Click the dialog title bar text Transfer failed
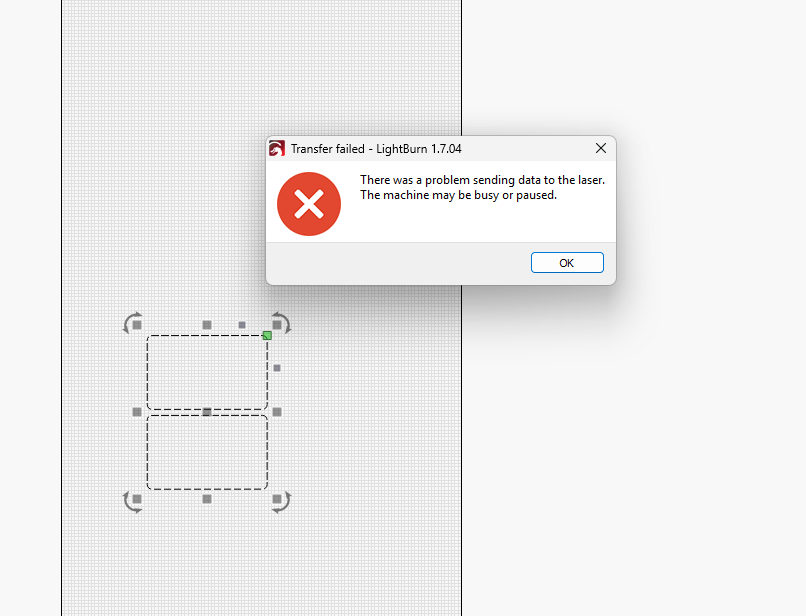This screenshot has width=806, height=616. (x=327, y=149)
